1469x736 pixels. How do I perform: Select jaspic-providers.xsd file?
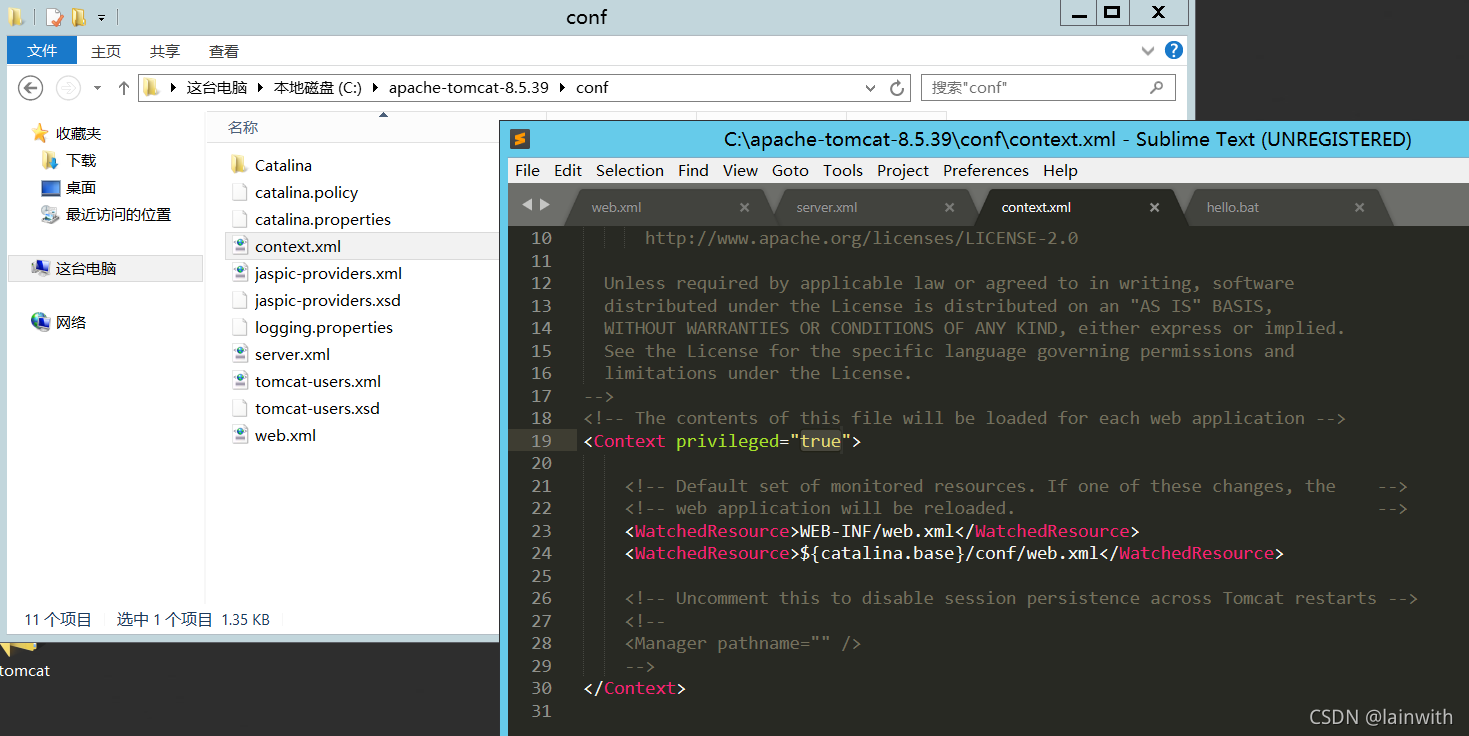click(327, 300)
